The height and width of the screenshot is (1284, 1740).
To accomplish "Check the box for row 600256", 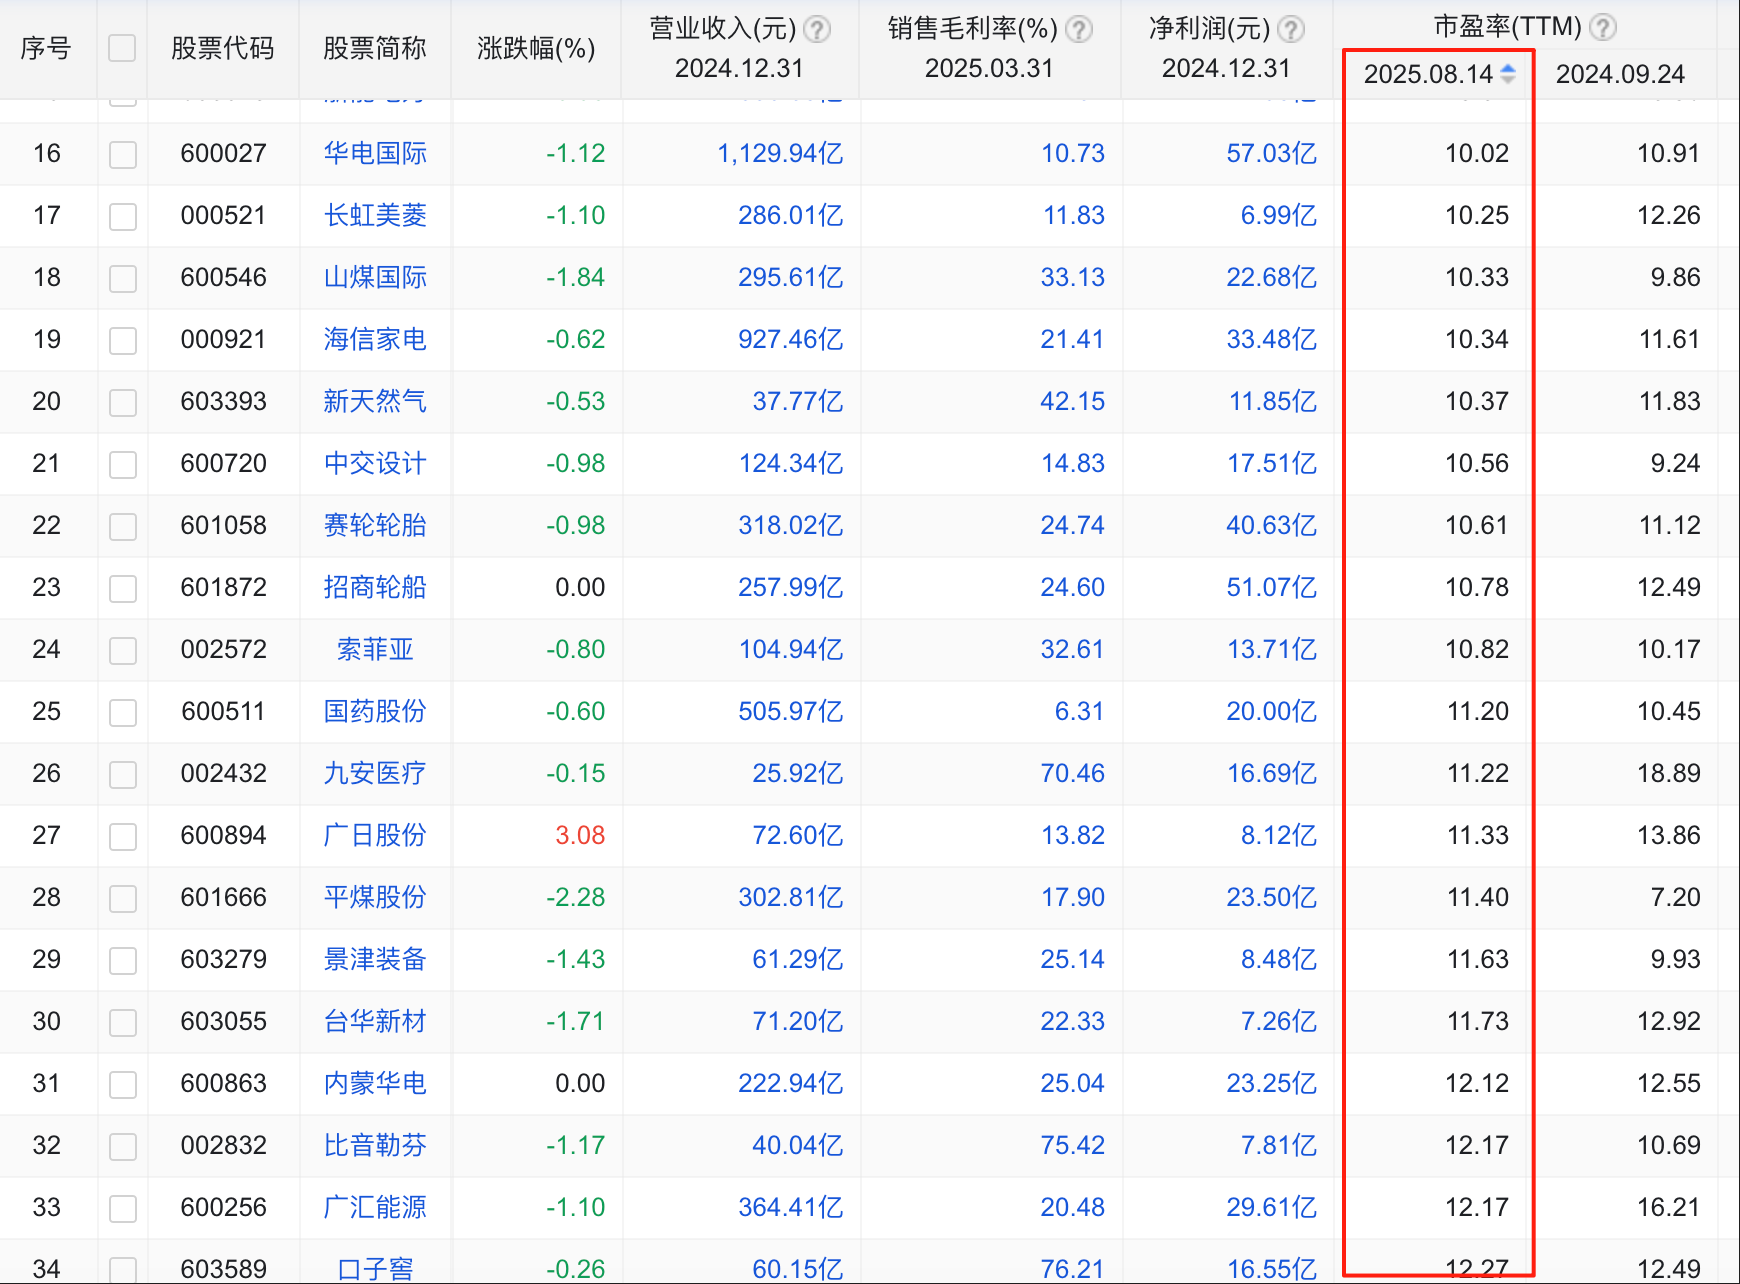I will (123, 1208).
